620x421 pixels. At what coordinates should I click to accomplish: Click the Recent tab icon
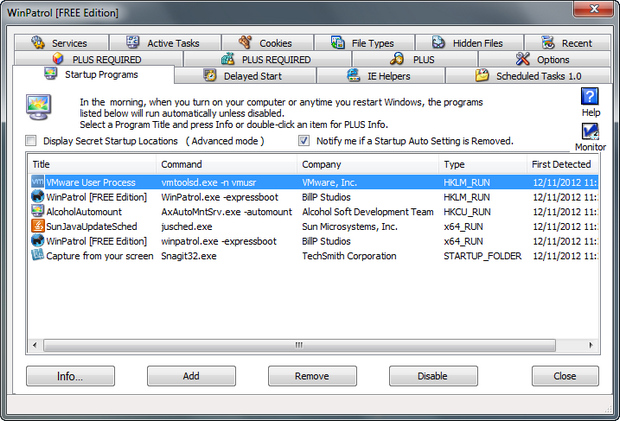[548, 42]
